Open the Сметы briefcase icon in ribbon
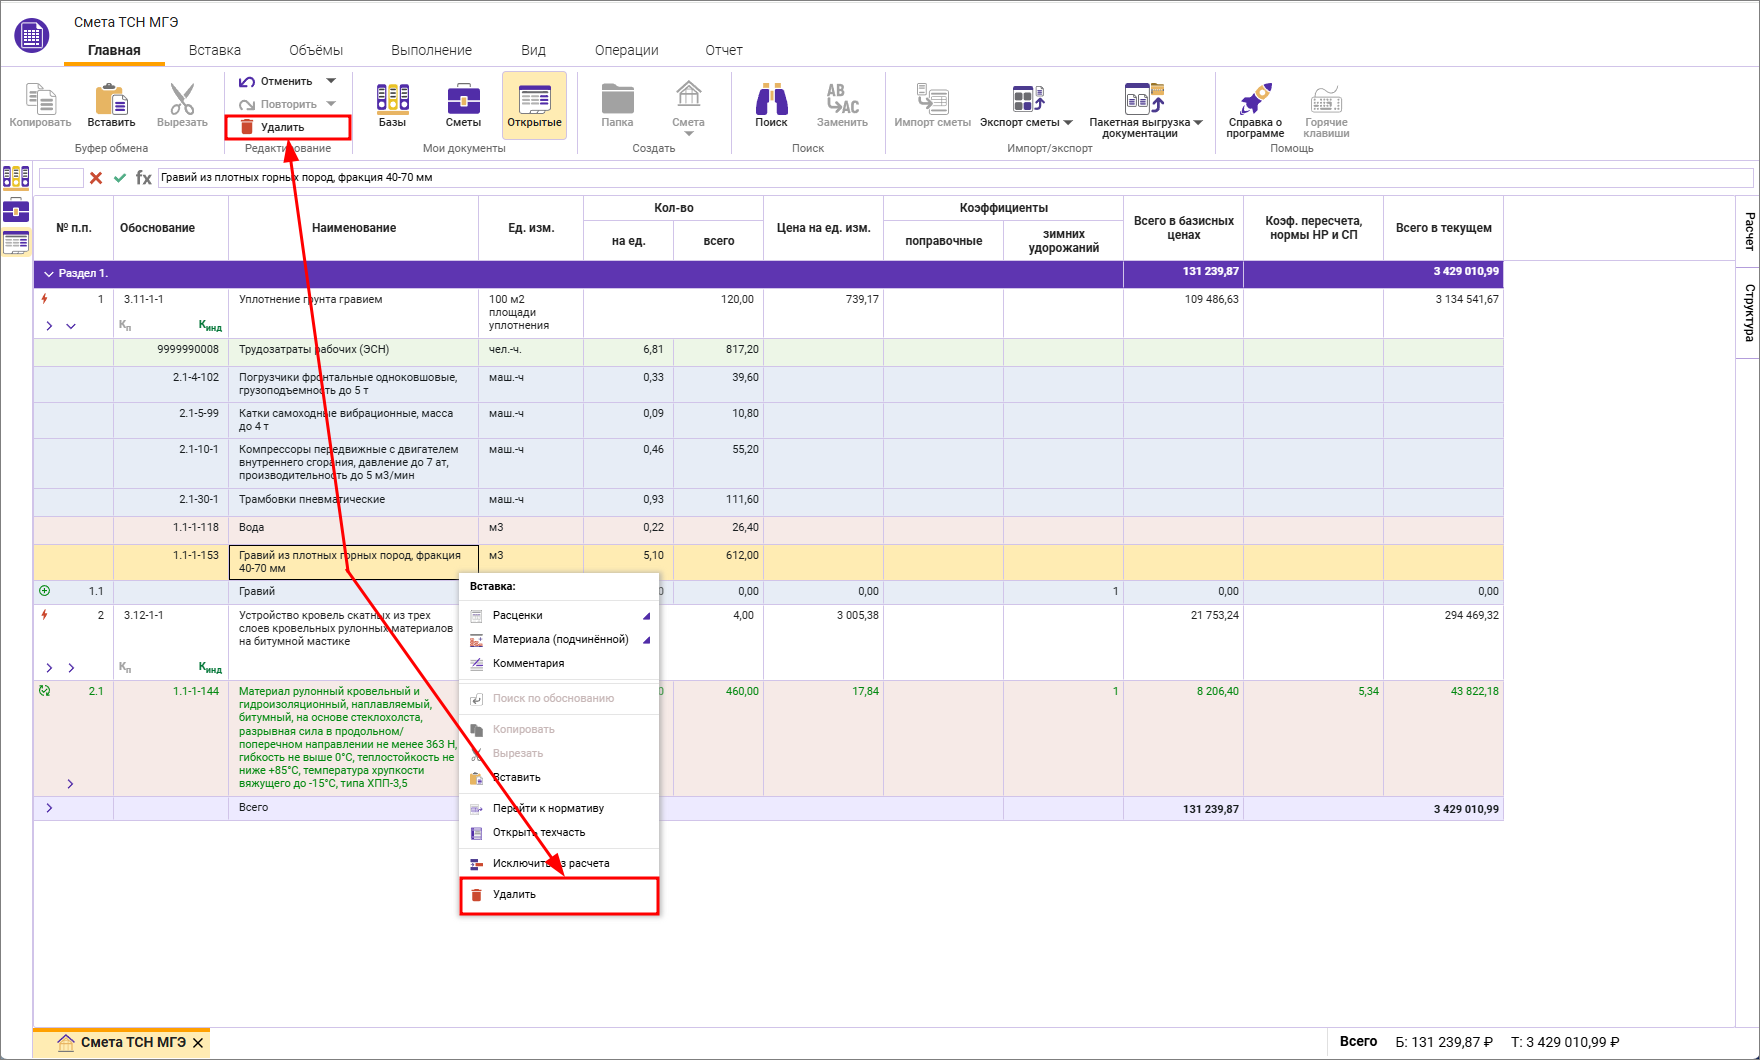The height and width of the screenshot is (1060, 1760). tap(463, 106)
